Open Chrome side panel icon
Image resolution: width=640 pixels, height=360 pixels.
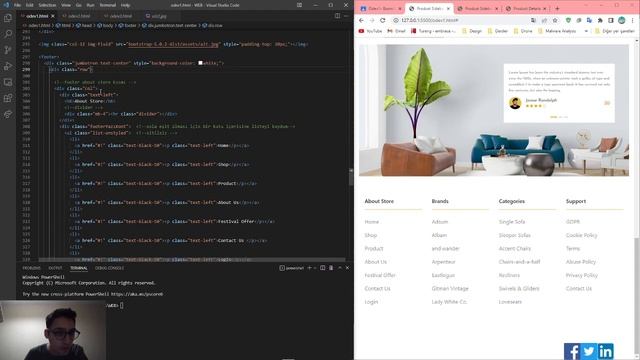coord(611,20)
